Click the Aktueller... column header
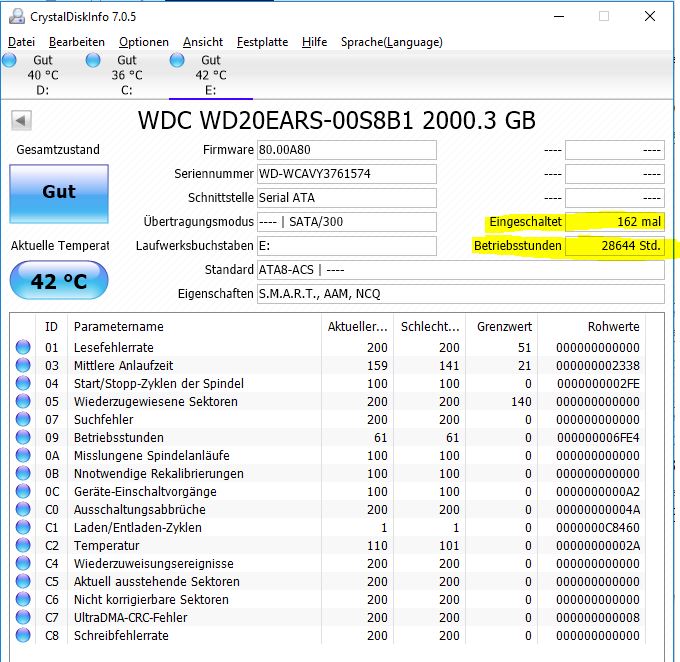The height and width of the screenshot is (662, 680). tap(357, 326)
